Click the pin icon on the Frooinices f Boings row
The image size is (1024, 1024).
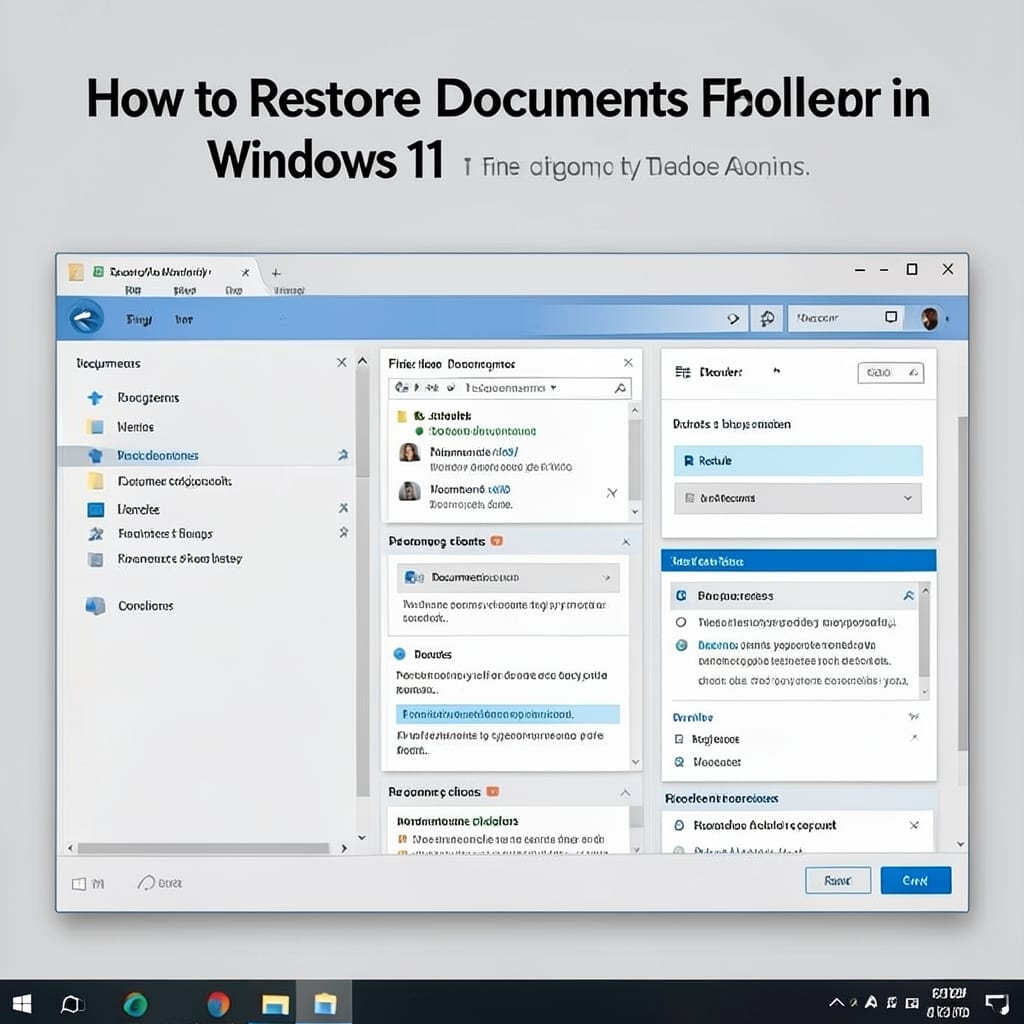(x=344, y=532)
